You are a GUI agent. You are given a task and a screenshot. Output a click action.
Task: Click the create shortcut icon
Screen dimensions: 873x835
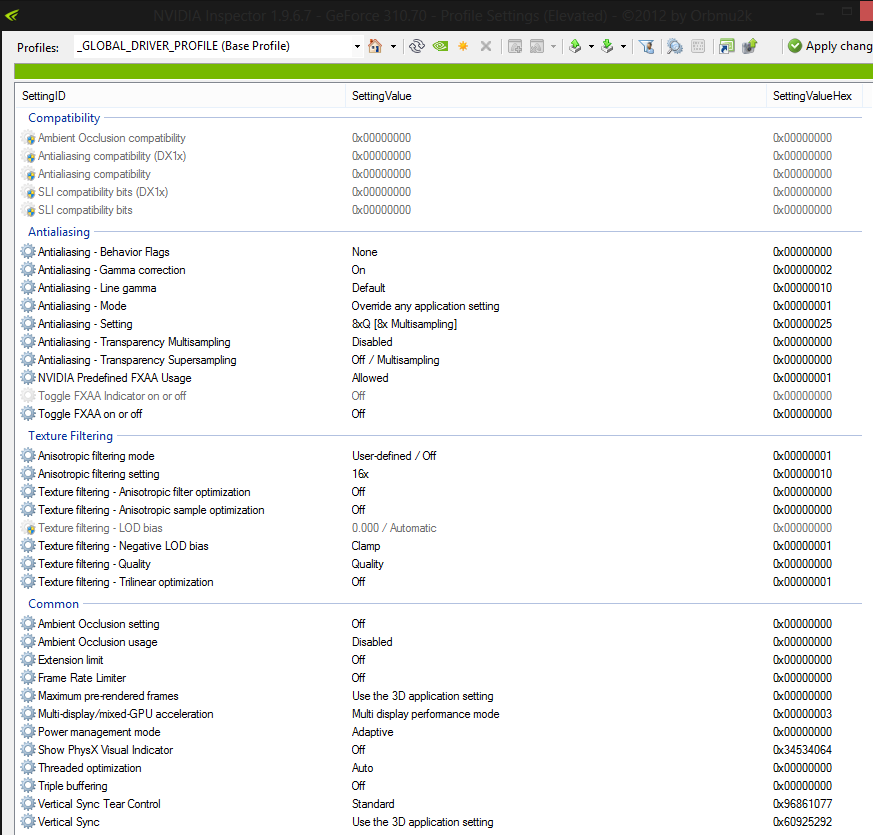pyautogui.click(x=726, y=46)
